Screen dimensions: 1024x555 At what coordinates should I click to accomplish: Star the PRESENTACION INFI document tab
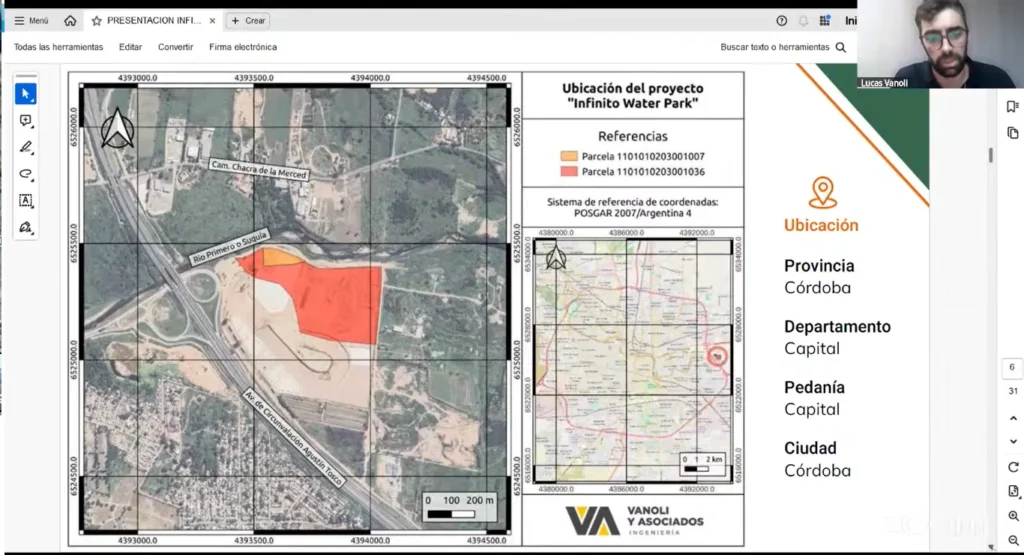point(96,20)
